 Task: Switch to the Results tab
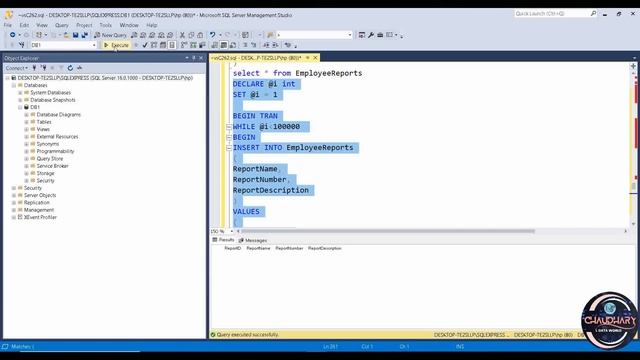pyautogui.click(x=223, y=240)
